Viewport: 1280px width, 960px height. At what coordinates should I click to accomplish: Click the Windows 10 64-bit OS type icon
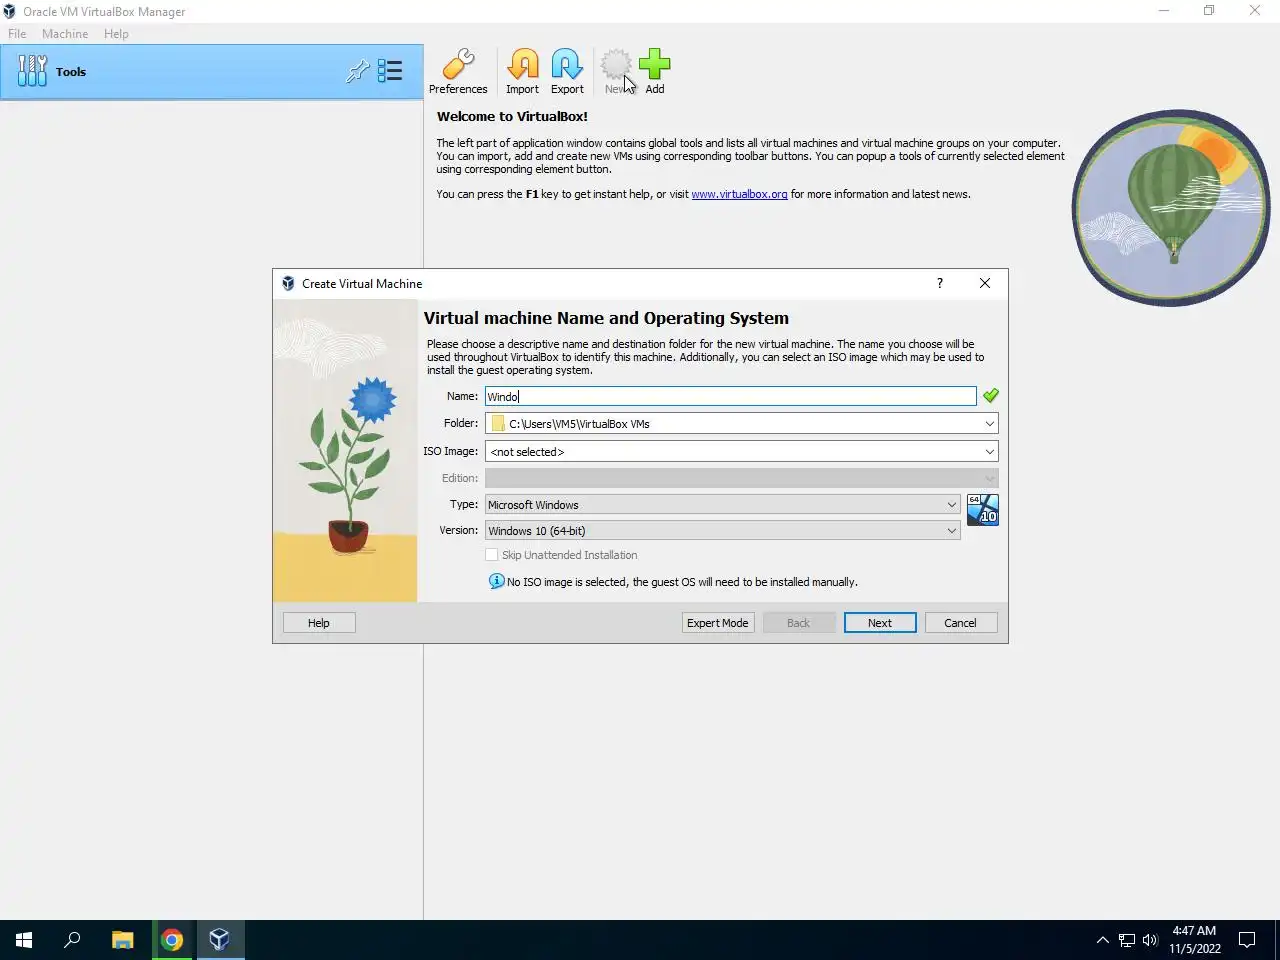(982, 509)
